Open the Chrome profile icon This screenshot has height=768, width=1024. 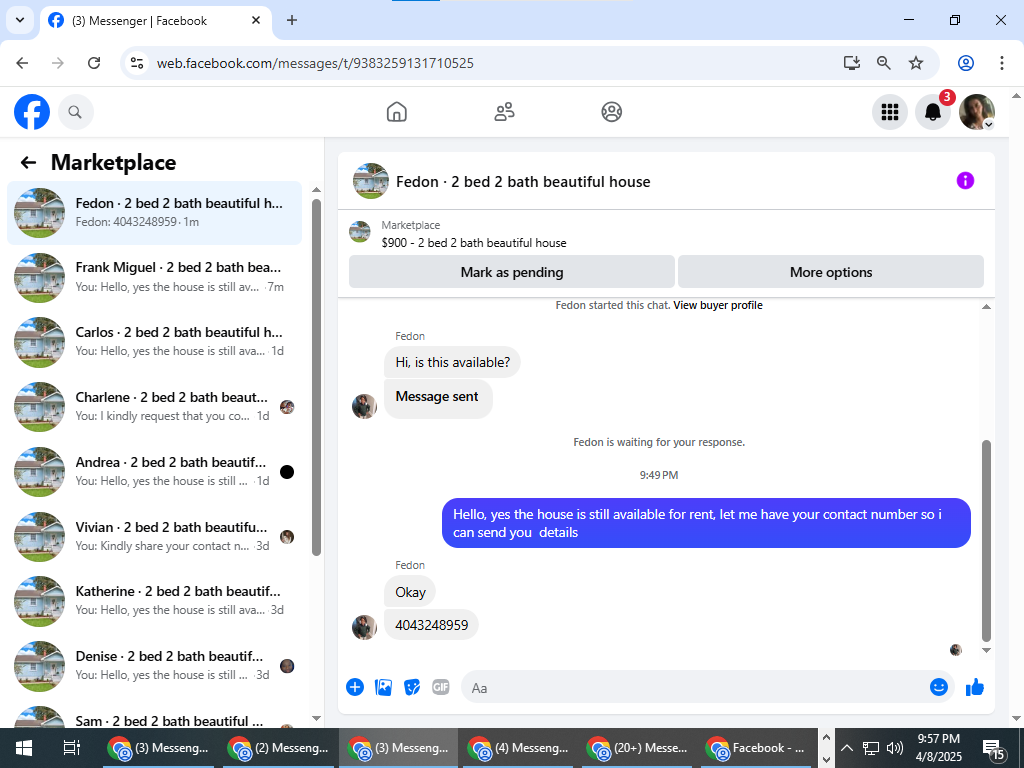pos(966,63)
